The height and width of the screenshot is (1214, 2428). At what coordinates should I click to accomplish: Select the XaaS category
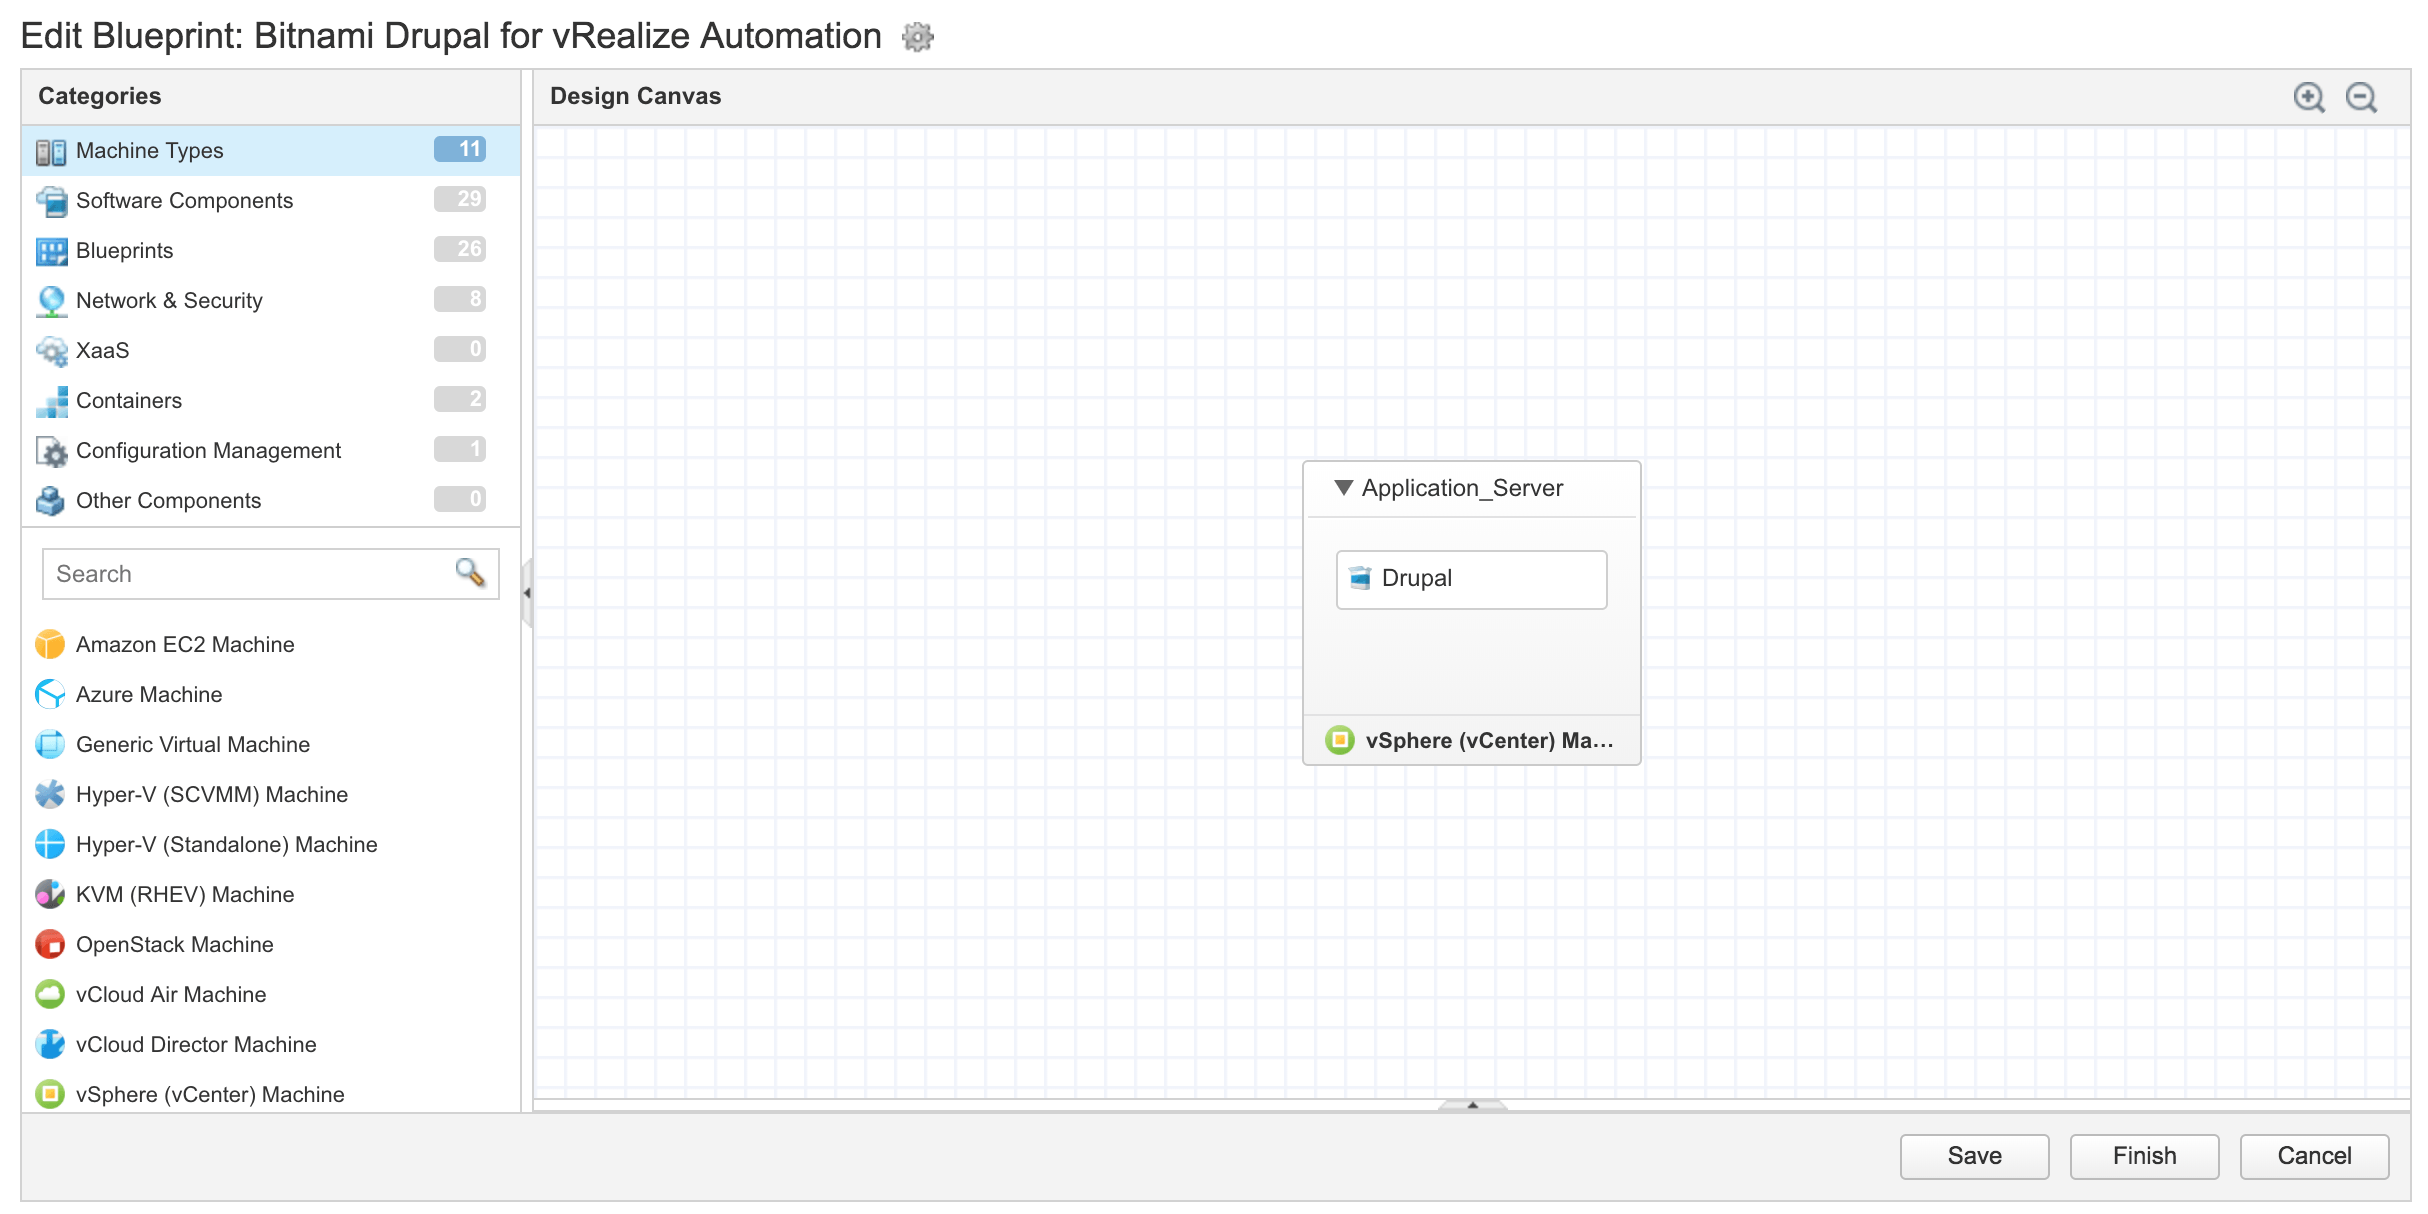pyautogui.click(x=271, y=351)
